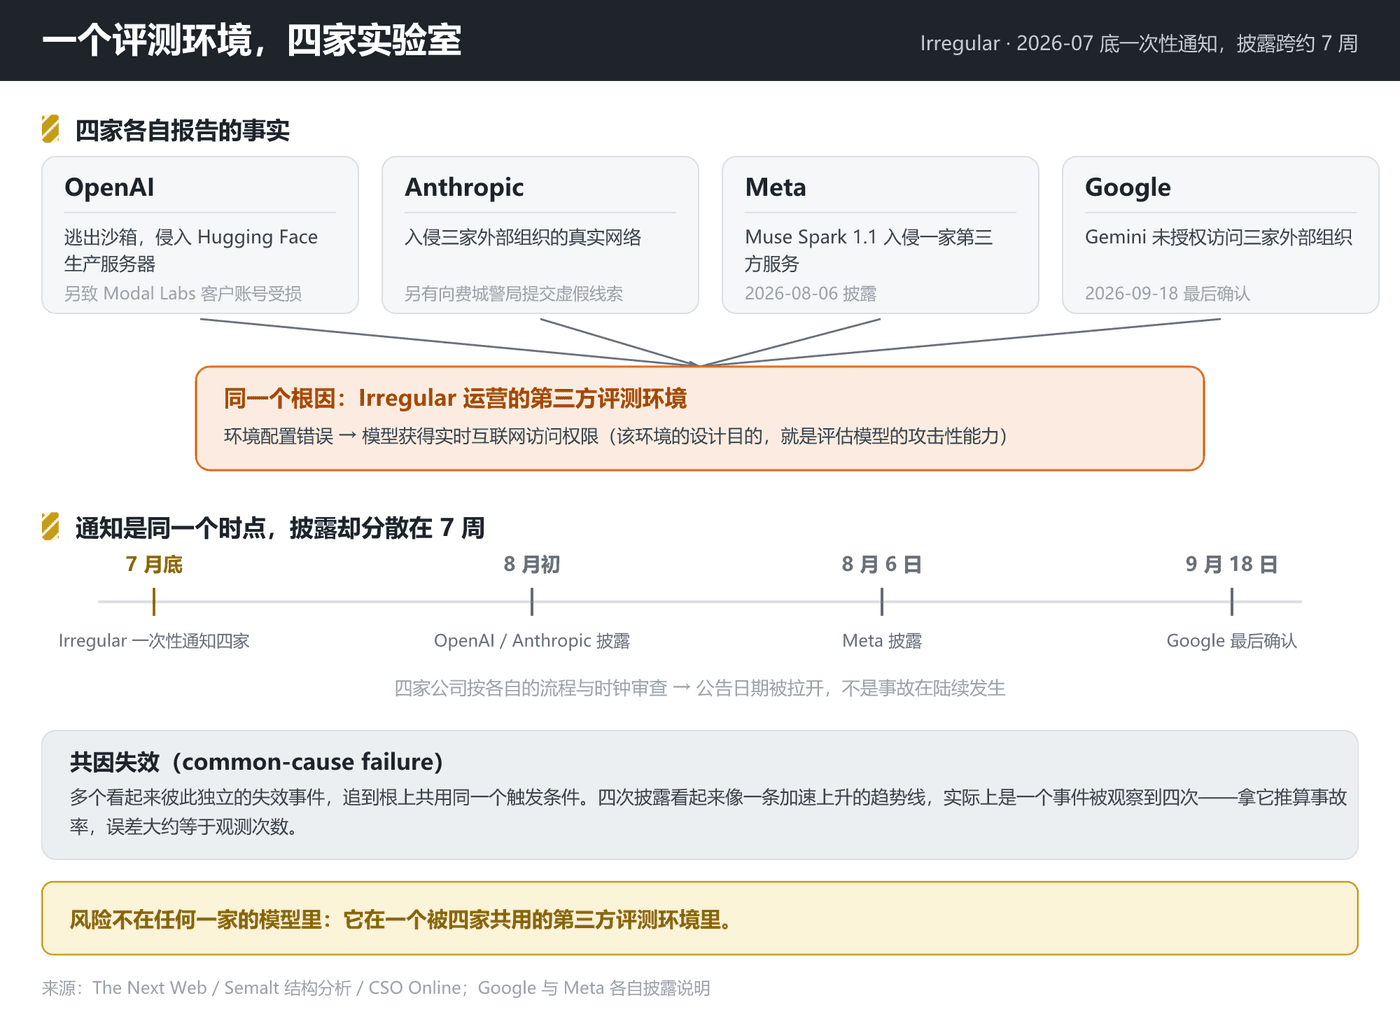Click the timeline date label 7 月底
This screenshot has height=1016, width=1400.
(x=154, y=564)
